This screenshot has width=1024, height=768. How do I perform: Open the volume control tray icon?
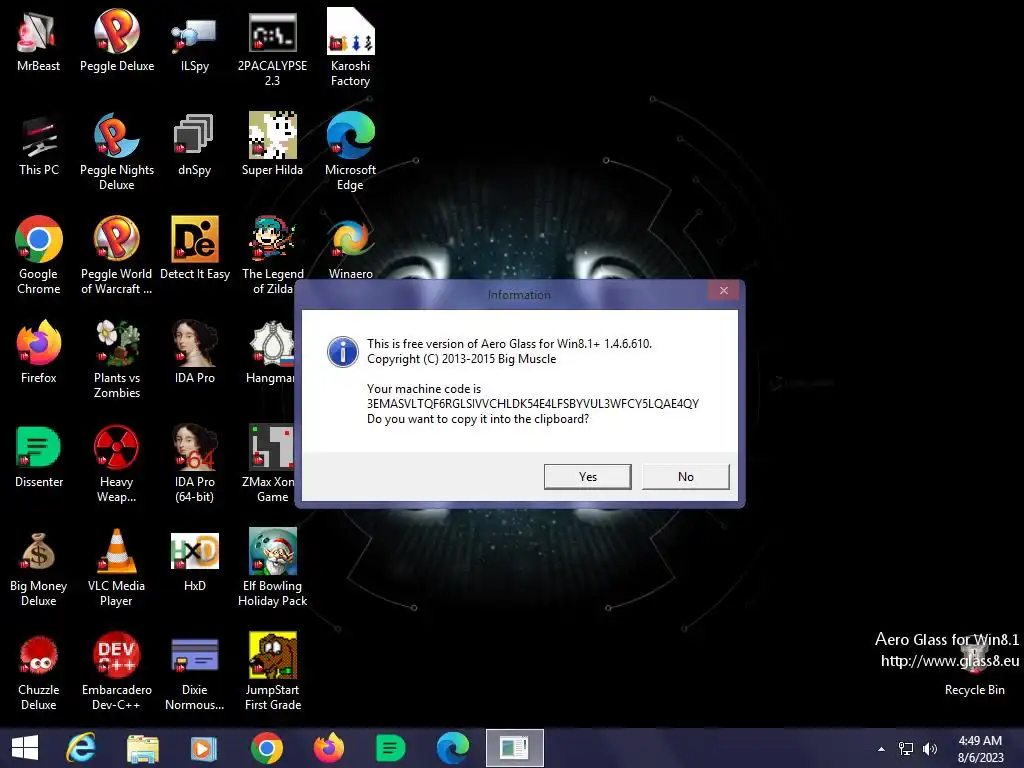(930, 748)
